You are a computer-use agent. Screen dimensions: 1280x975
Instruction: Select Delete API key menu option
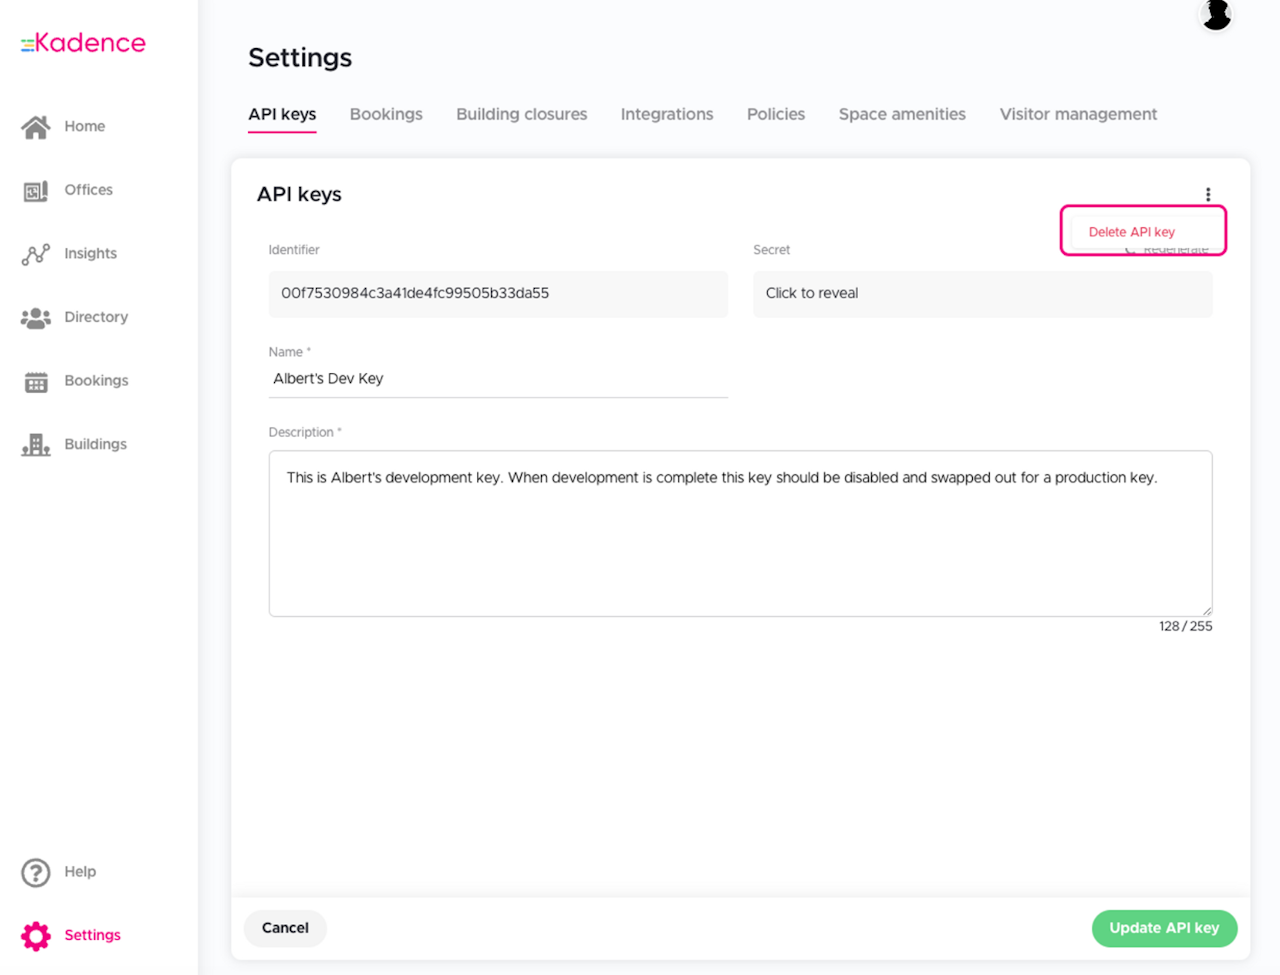pos(1131,232)
